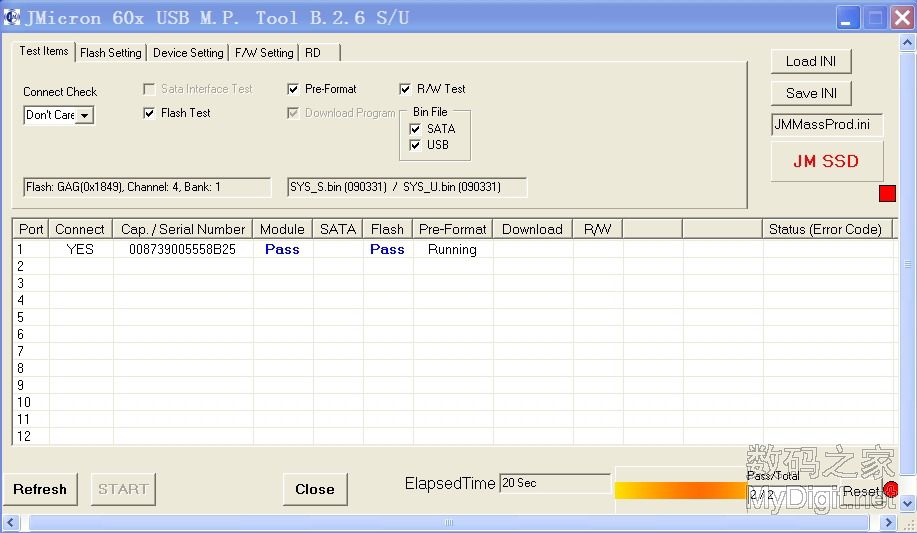Click the Connect column header

click(81, 229)
